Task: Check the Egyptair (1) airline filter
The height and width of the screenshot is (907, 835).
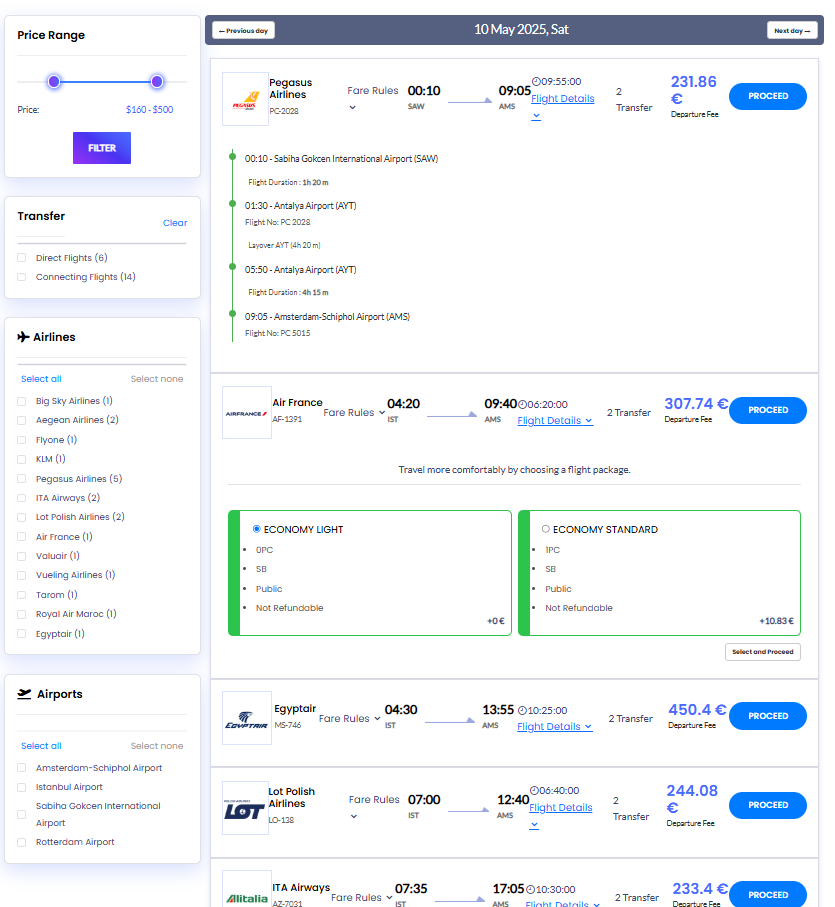Action: pyautogui.click(x=22, y=634)
